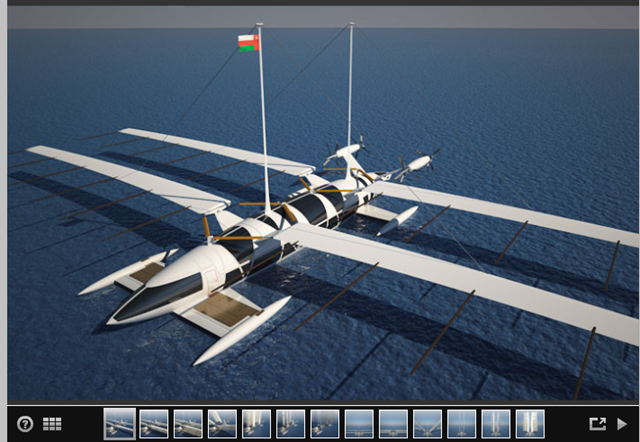640x442 pixels.
Task: View the twelfth thumbnail in the strip
Action: coord(495,424)
